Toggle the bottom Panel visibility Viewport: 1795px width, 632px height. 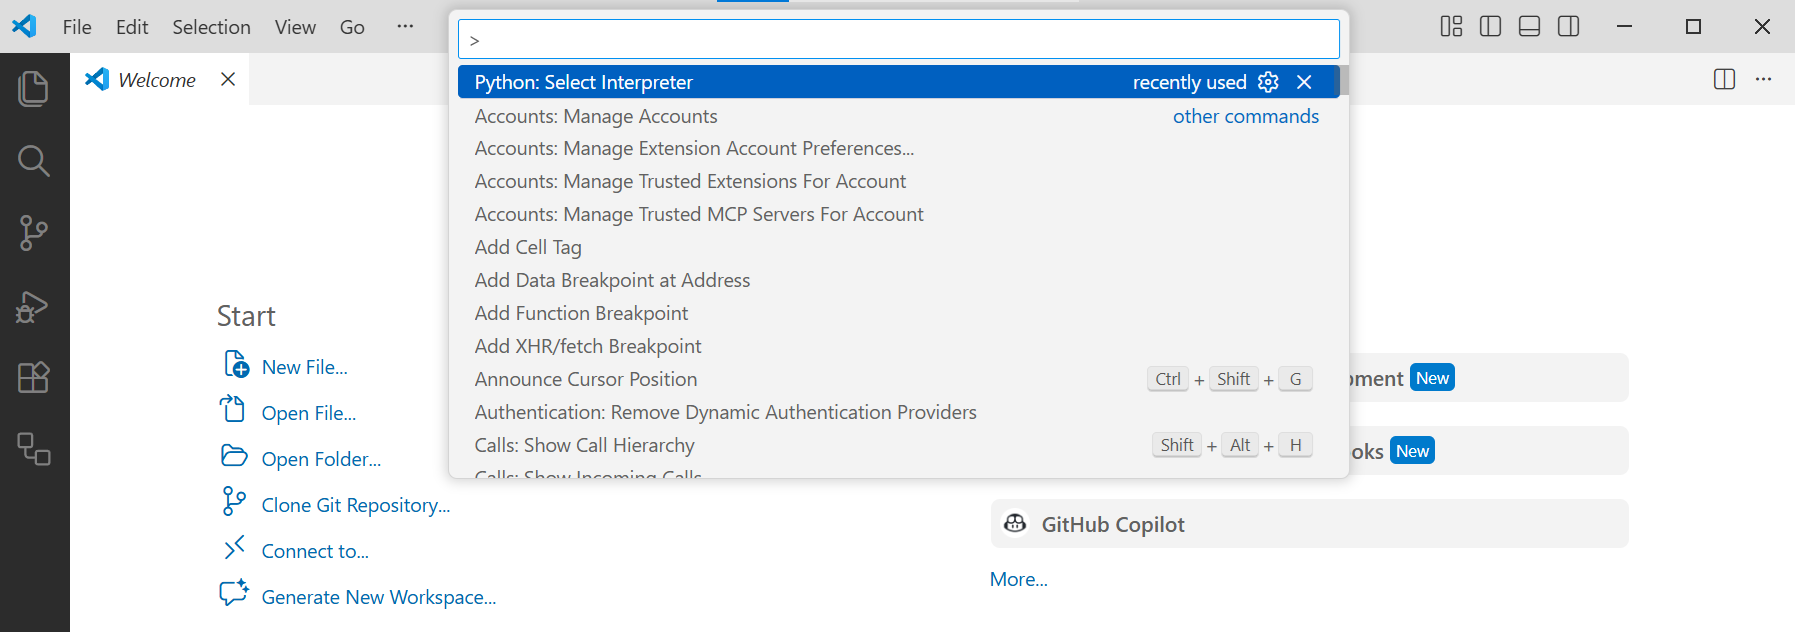tap(1529, 27)
